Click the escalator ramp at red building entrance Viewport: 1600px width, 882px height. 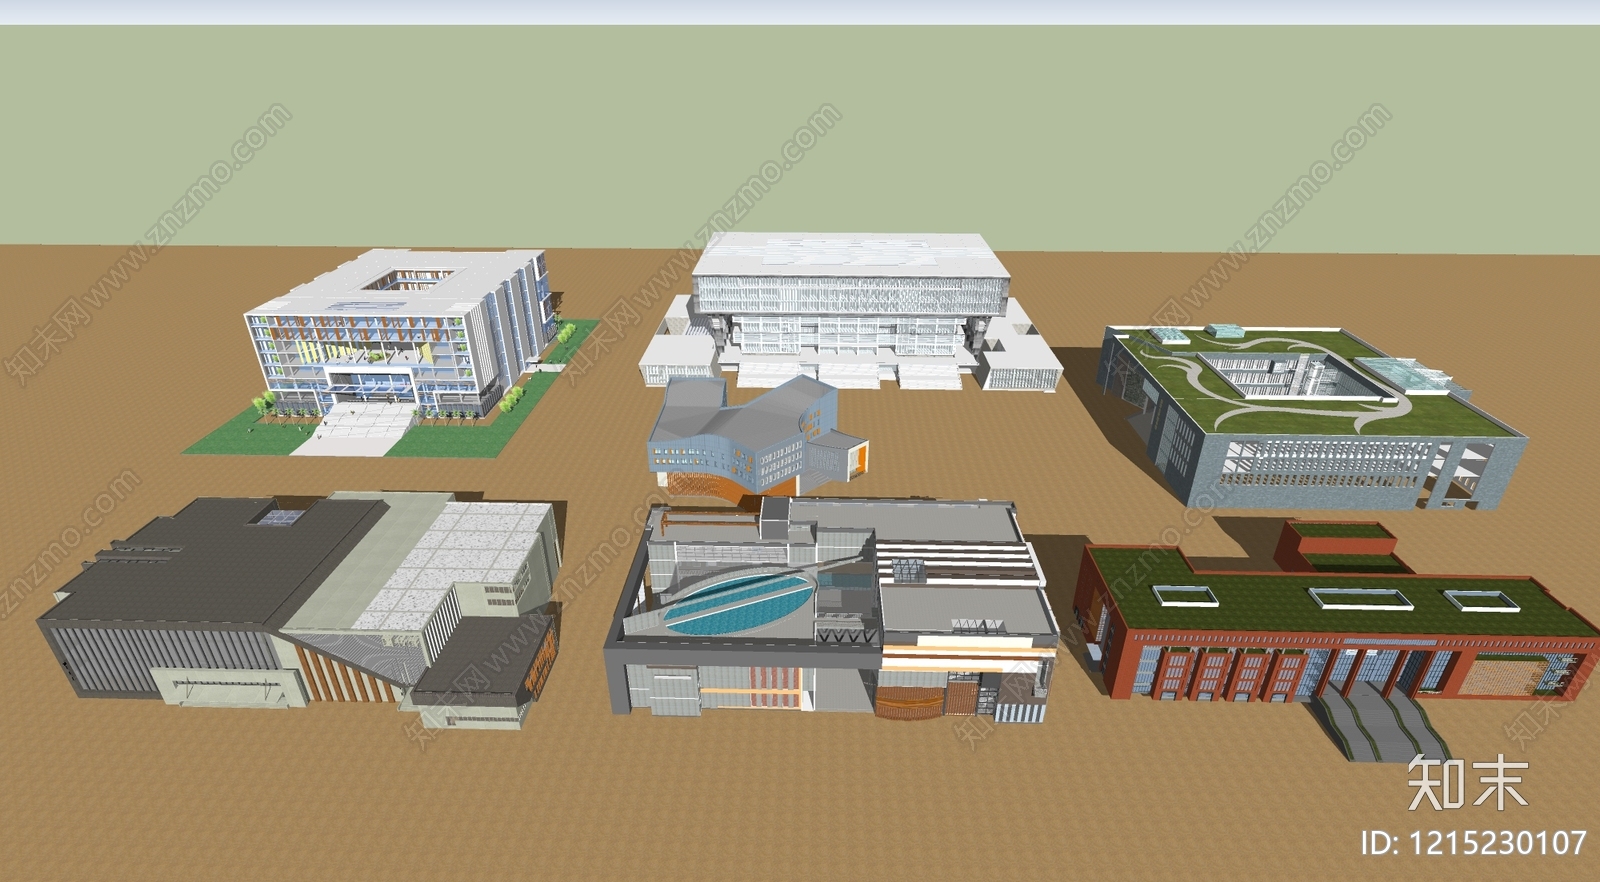1380,725
